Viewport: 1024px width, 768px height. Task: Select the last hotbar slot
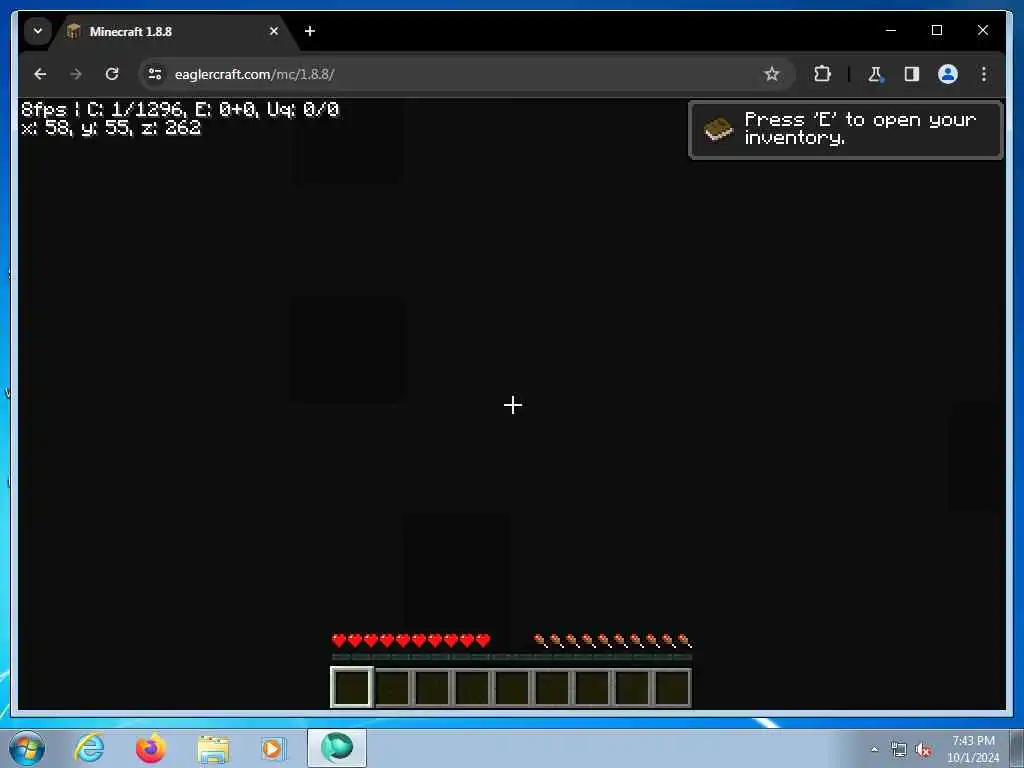click(672, 687)
